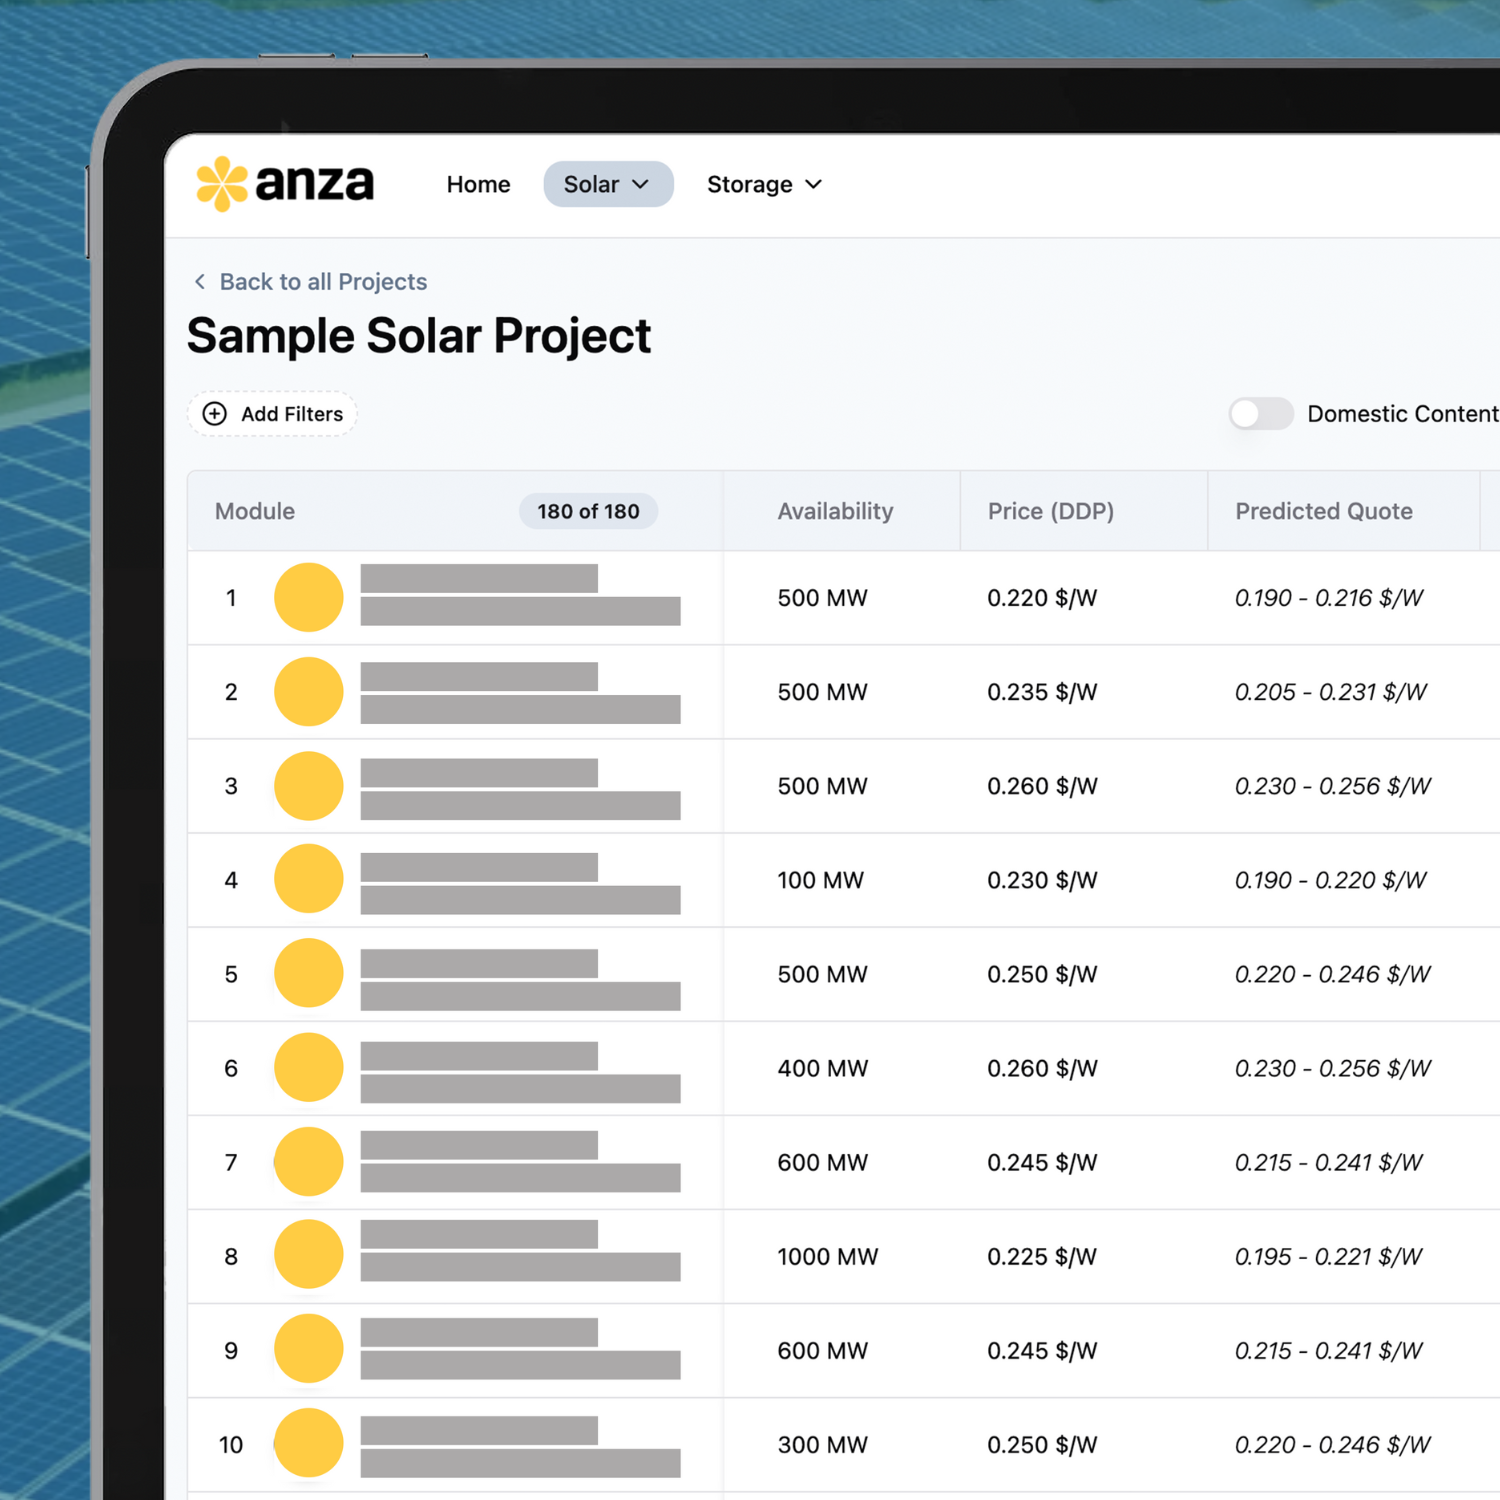Screen dimensions: 1500x1500
Task: Click the 0.205 - 0.231 $/W predicted quote
Action: (x=1331, y=692)
